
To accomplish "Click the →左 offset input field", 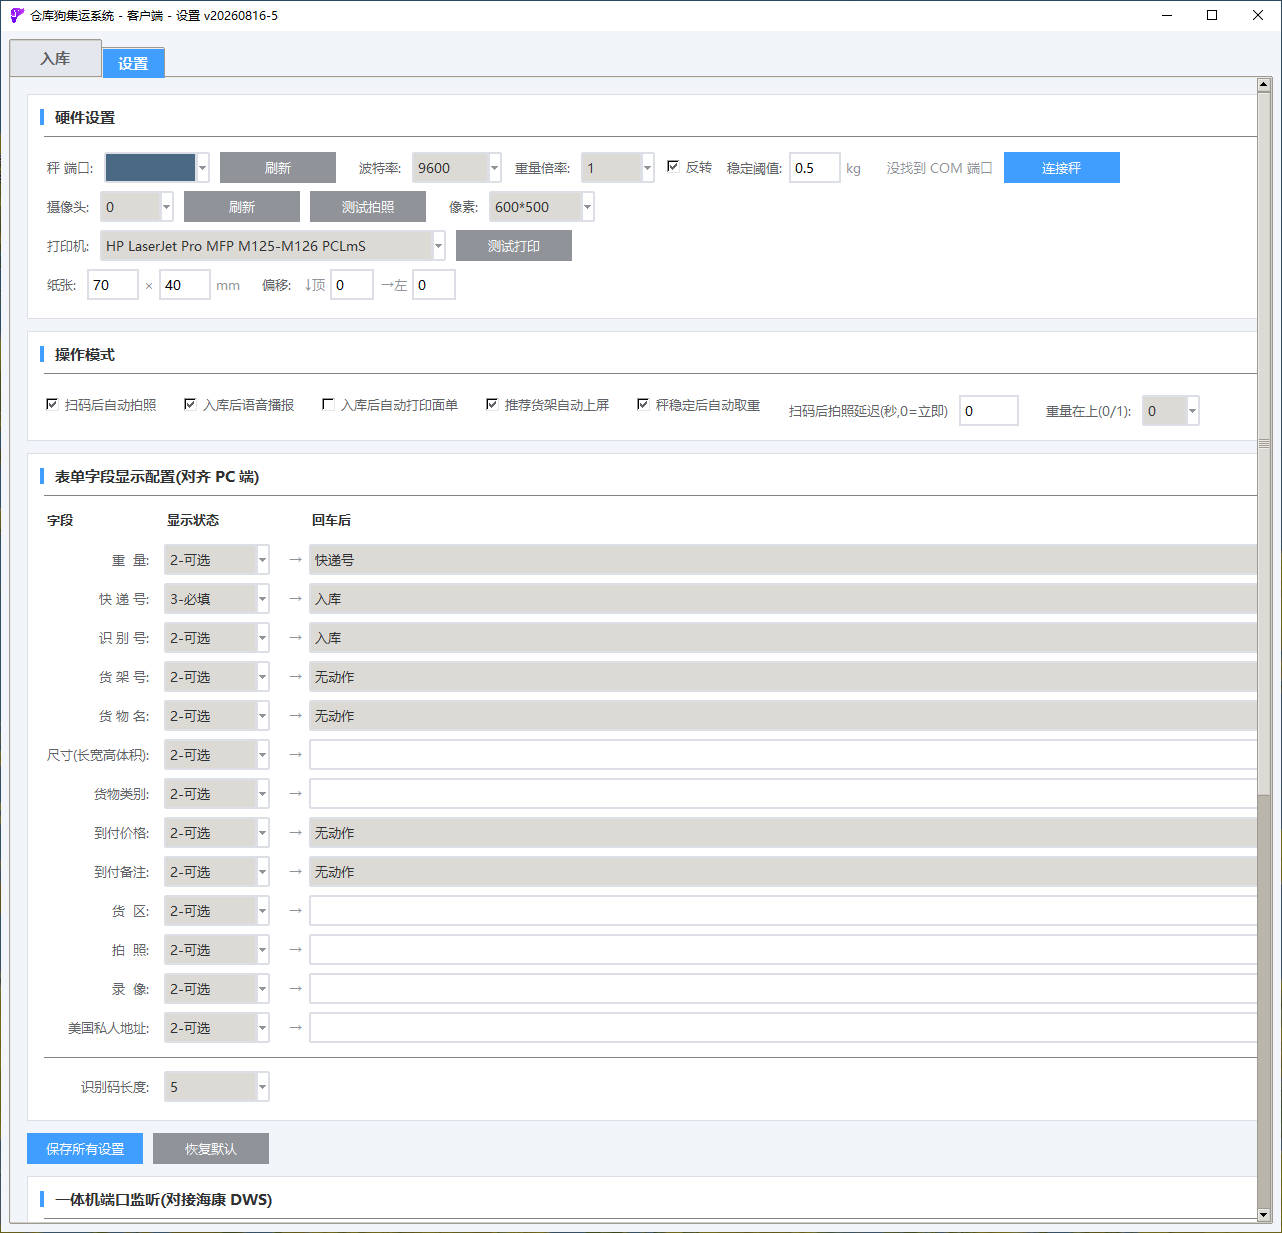I will 434,285.
